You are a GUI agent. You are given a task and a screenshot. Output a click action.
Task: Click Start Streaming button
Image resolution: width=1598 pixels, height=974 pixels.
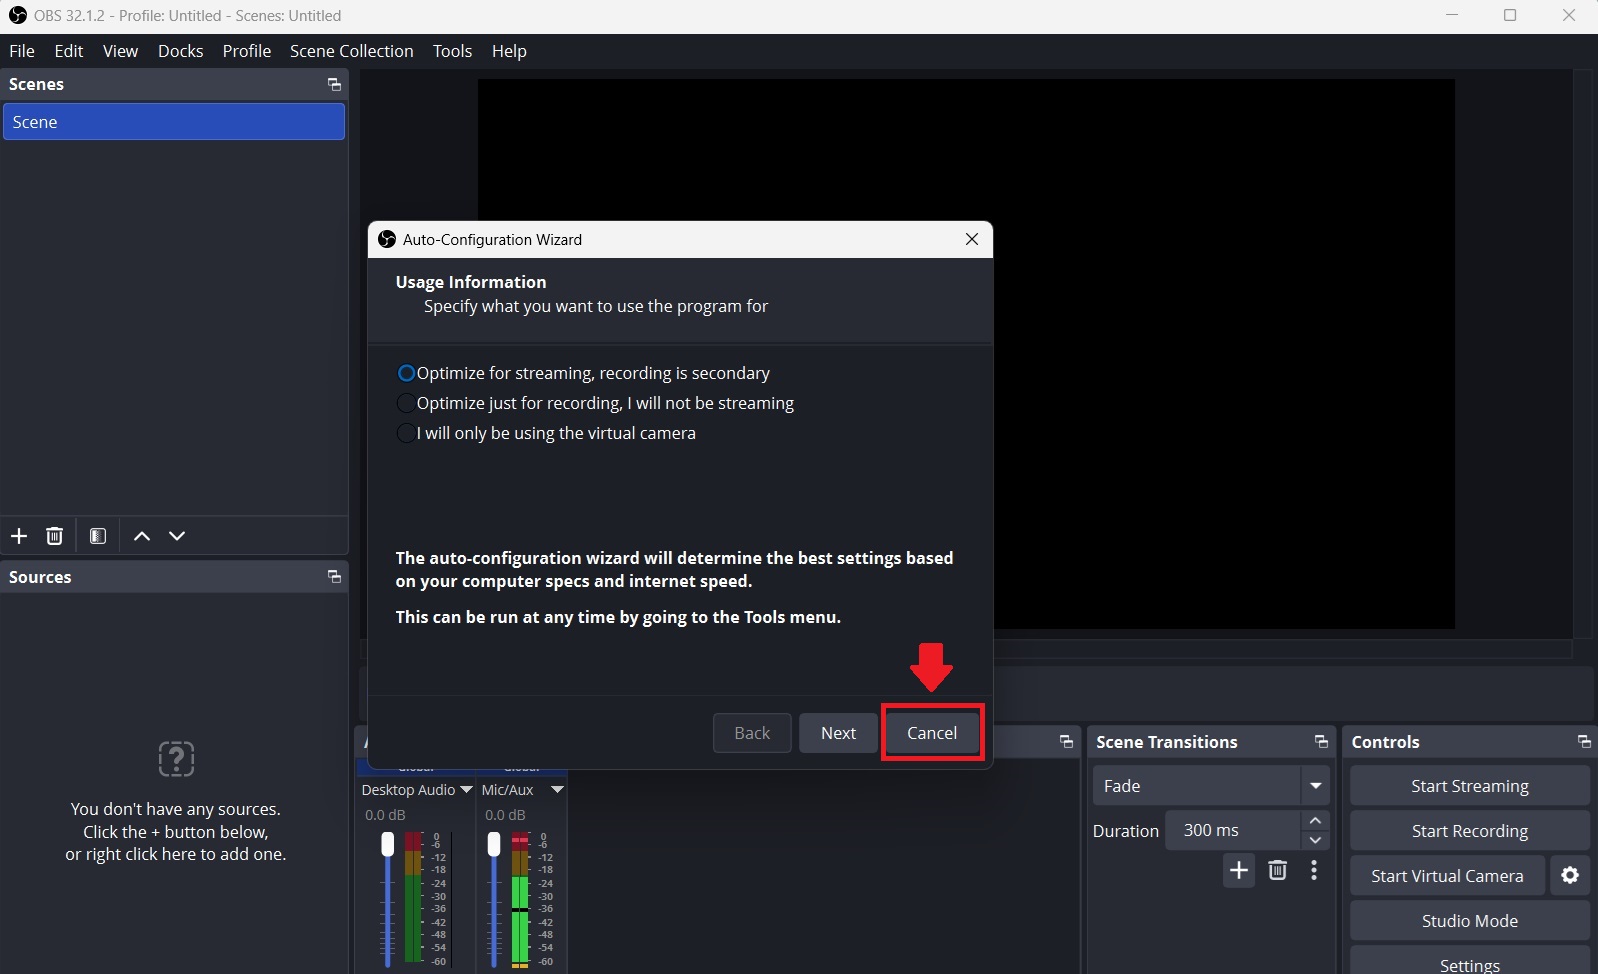tap(1469, 786)
